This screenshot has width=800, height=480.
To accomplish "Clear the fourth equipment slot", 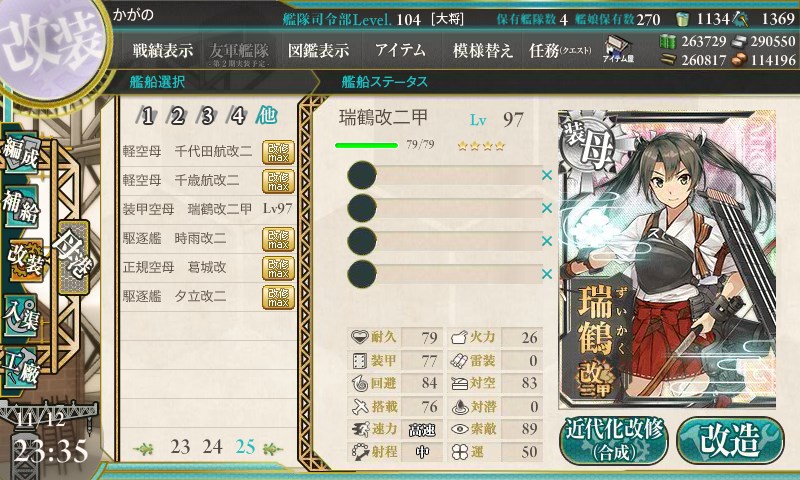I will [547, 274].
